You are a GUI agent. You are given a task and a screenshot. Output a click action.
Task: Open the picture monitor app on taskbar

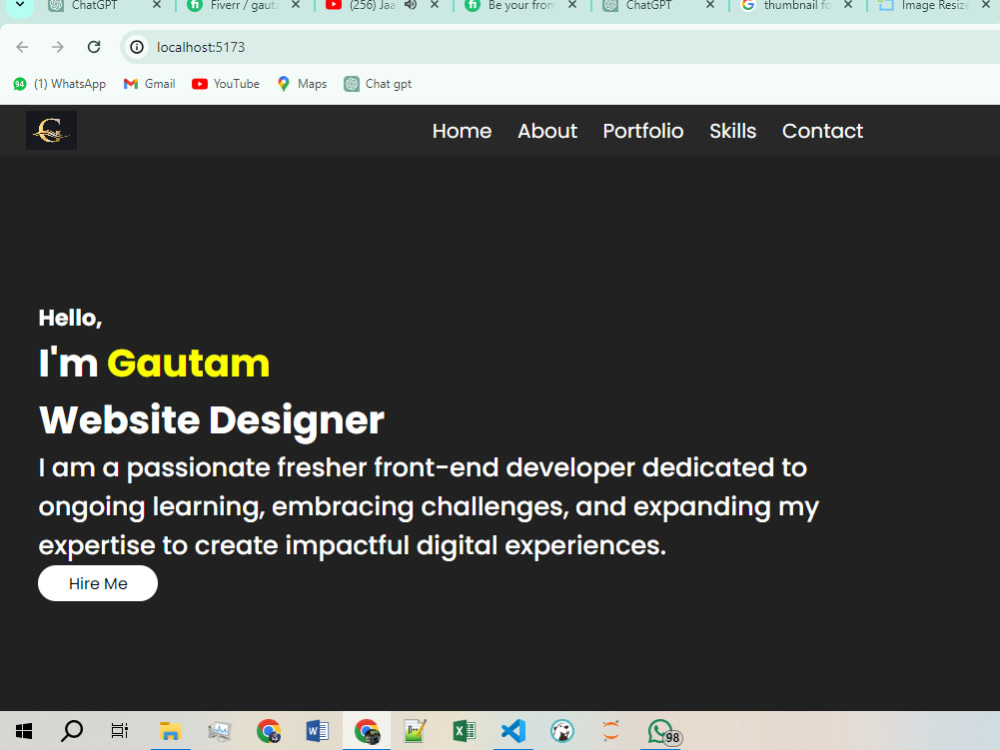219,731
